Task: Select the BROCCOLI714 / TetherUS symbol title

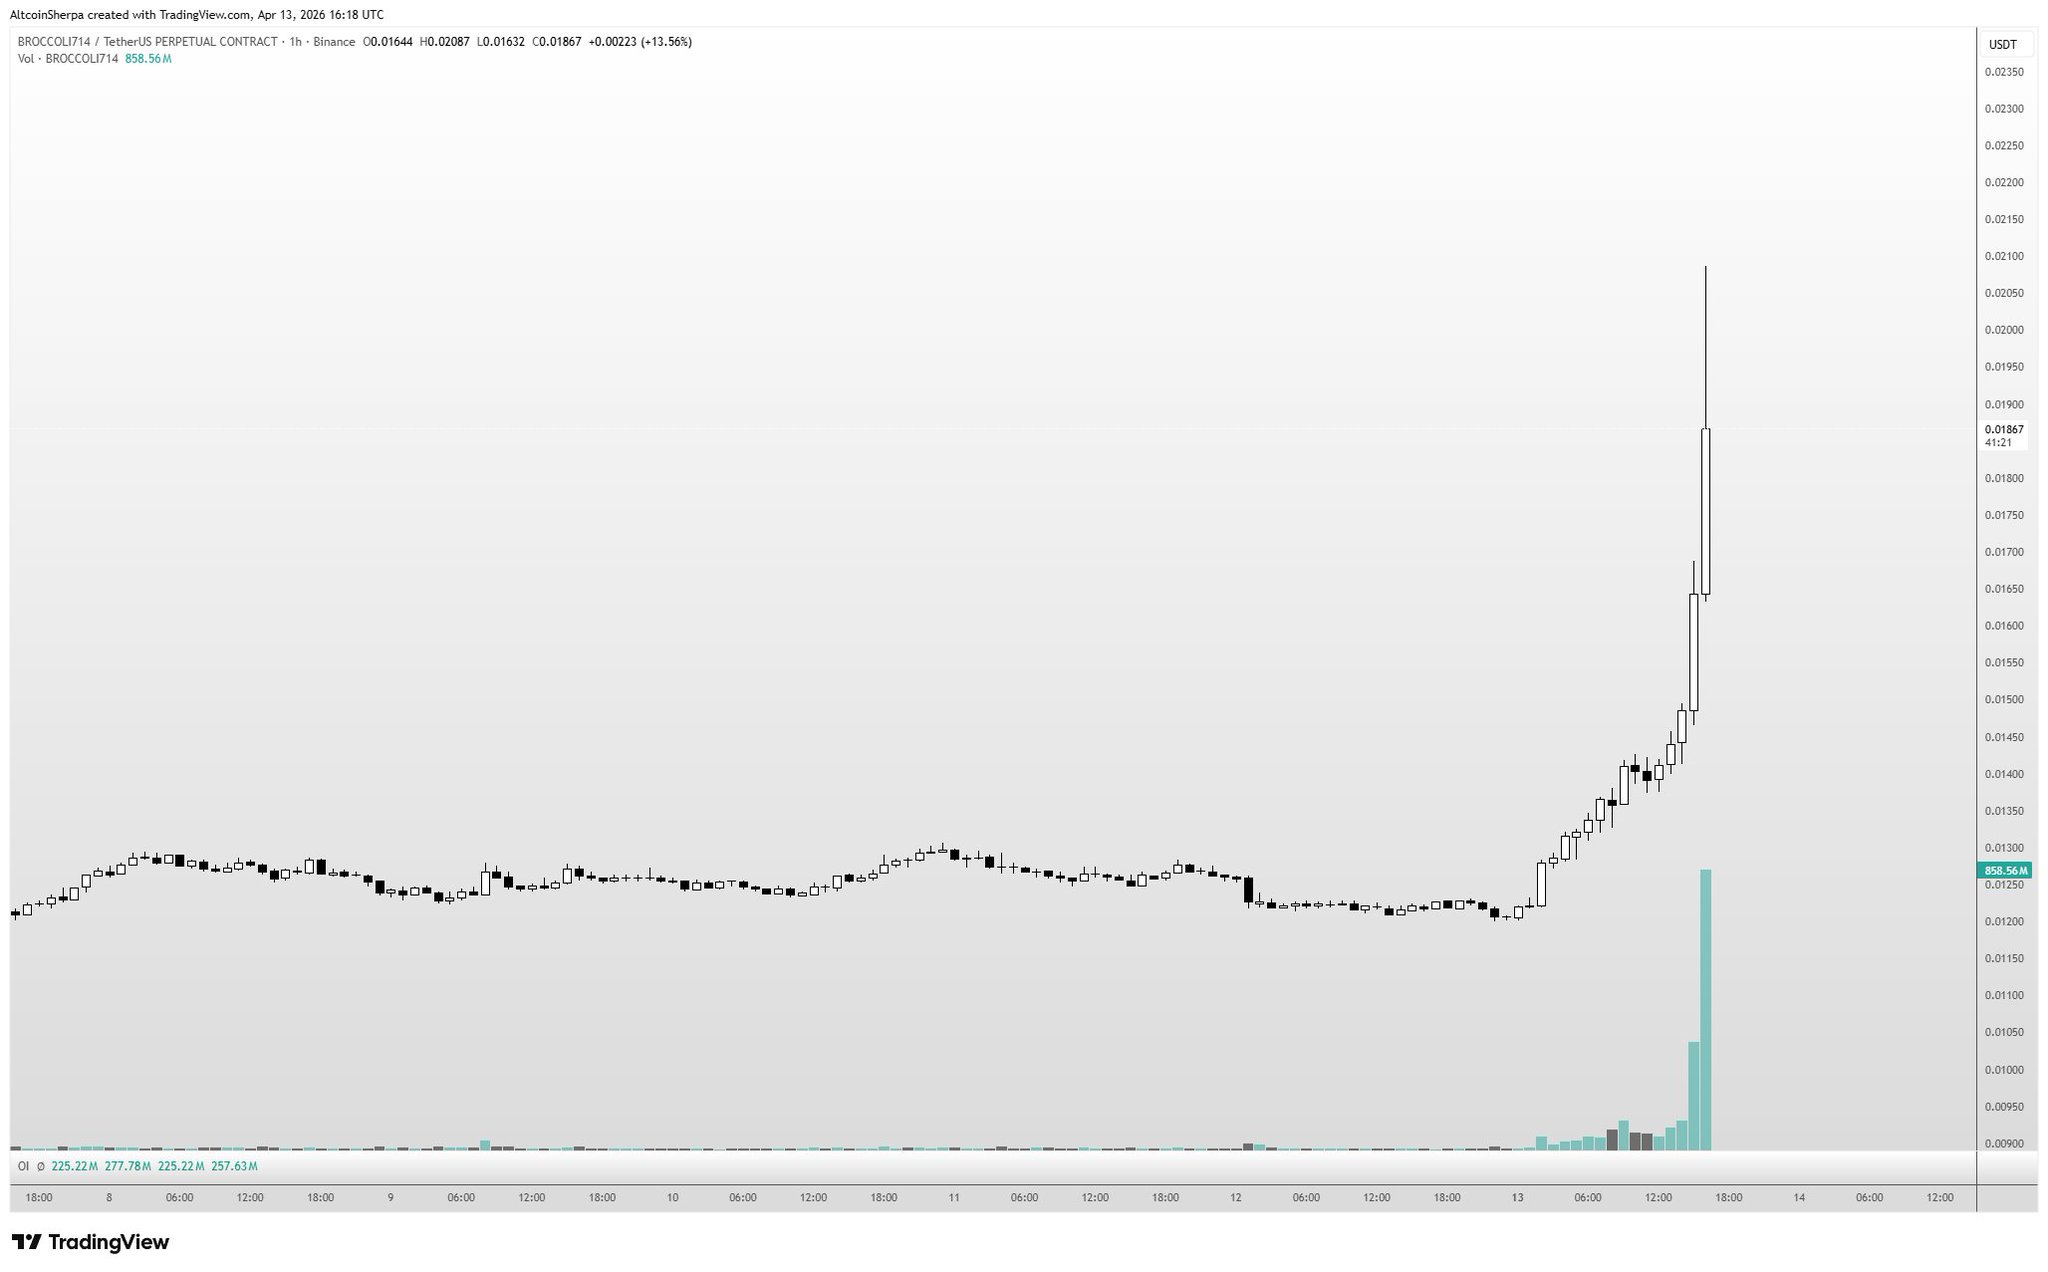Action: pyautogui.click(x=147, y=42)
